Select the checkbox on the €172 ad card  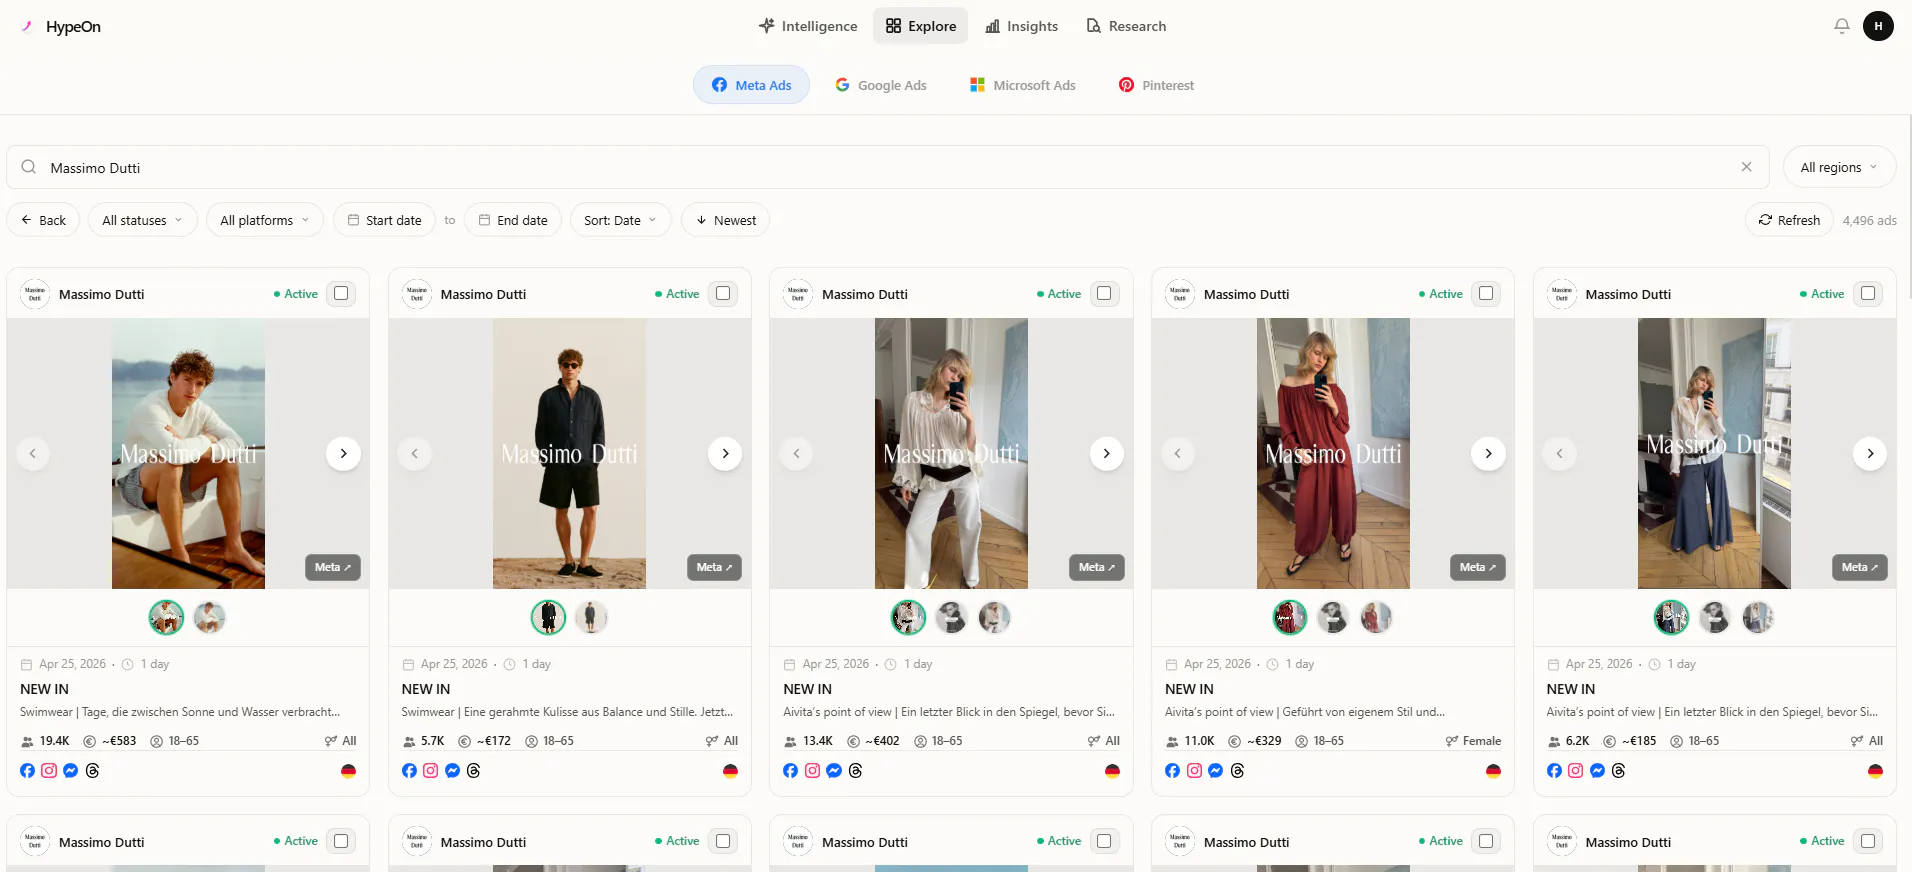[x=723, y=294]
